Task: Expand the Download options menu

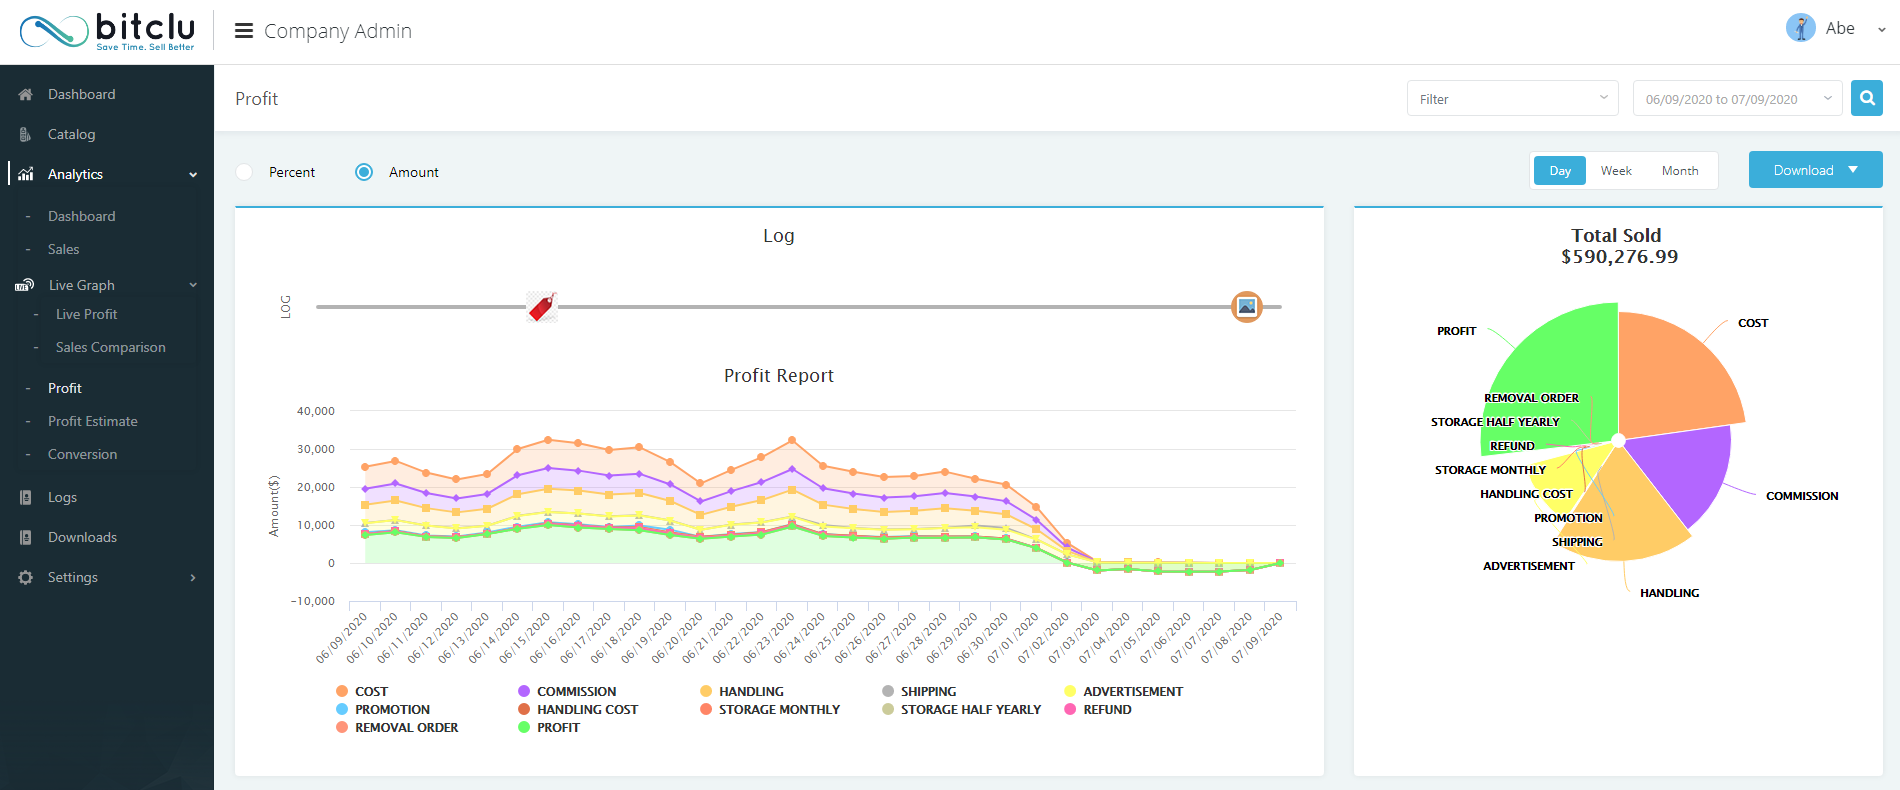Action: (x=1815, y=170)
